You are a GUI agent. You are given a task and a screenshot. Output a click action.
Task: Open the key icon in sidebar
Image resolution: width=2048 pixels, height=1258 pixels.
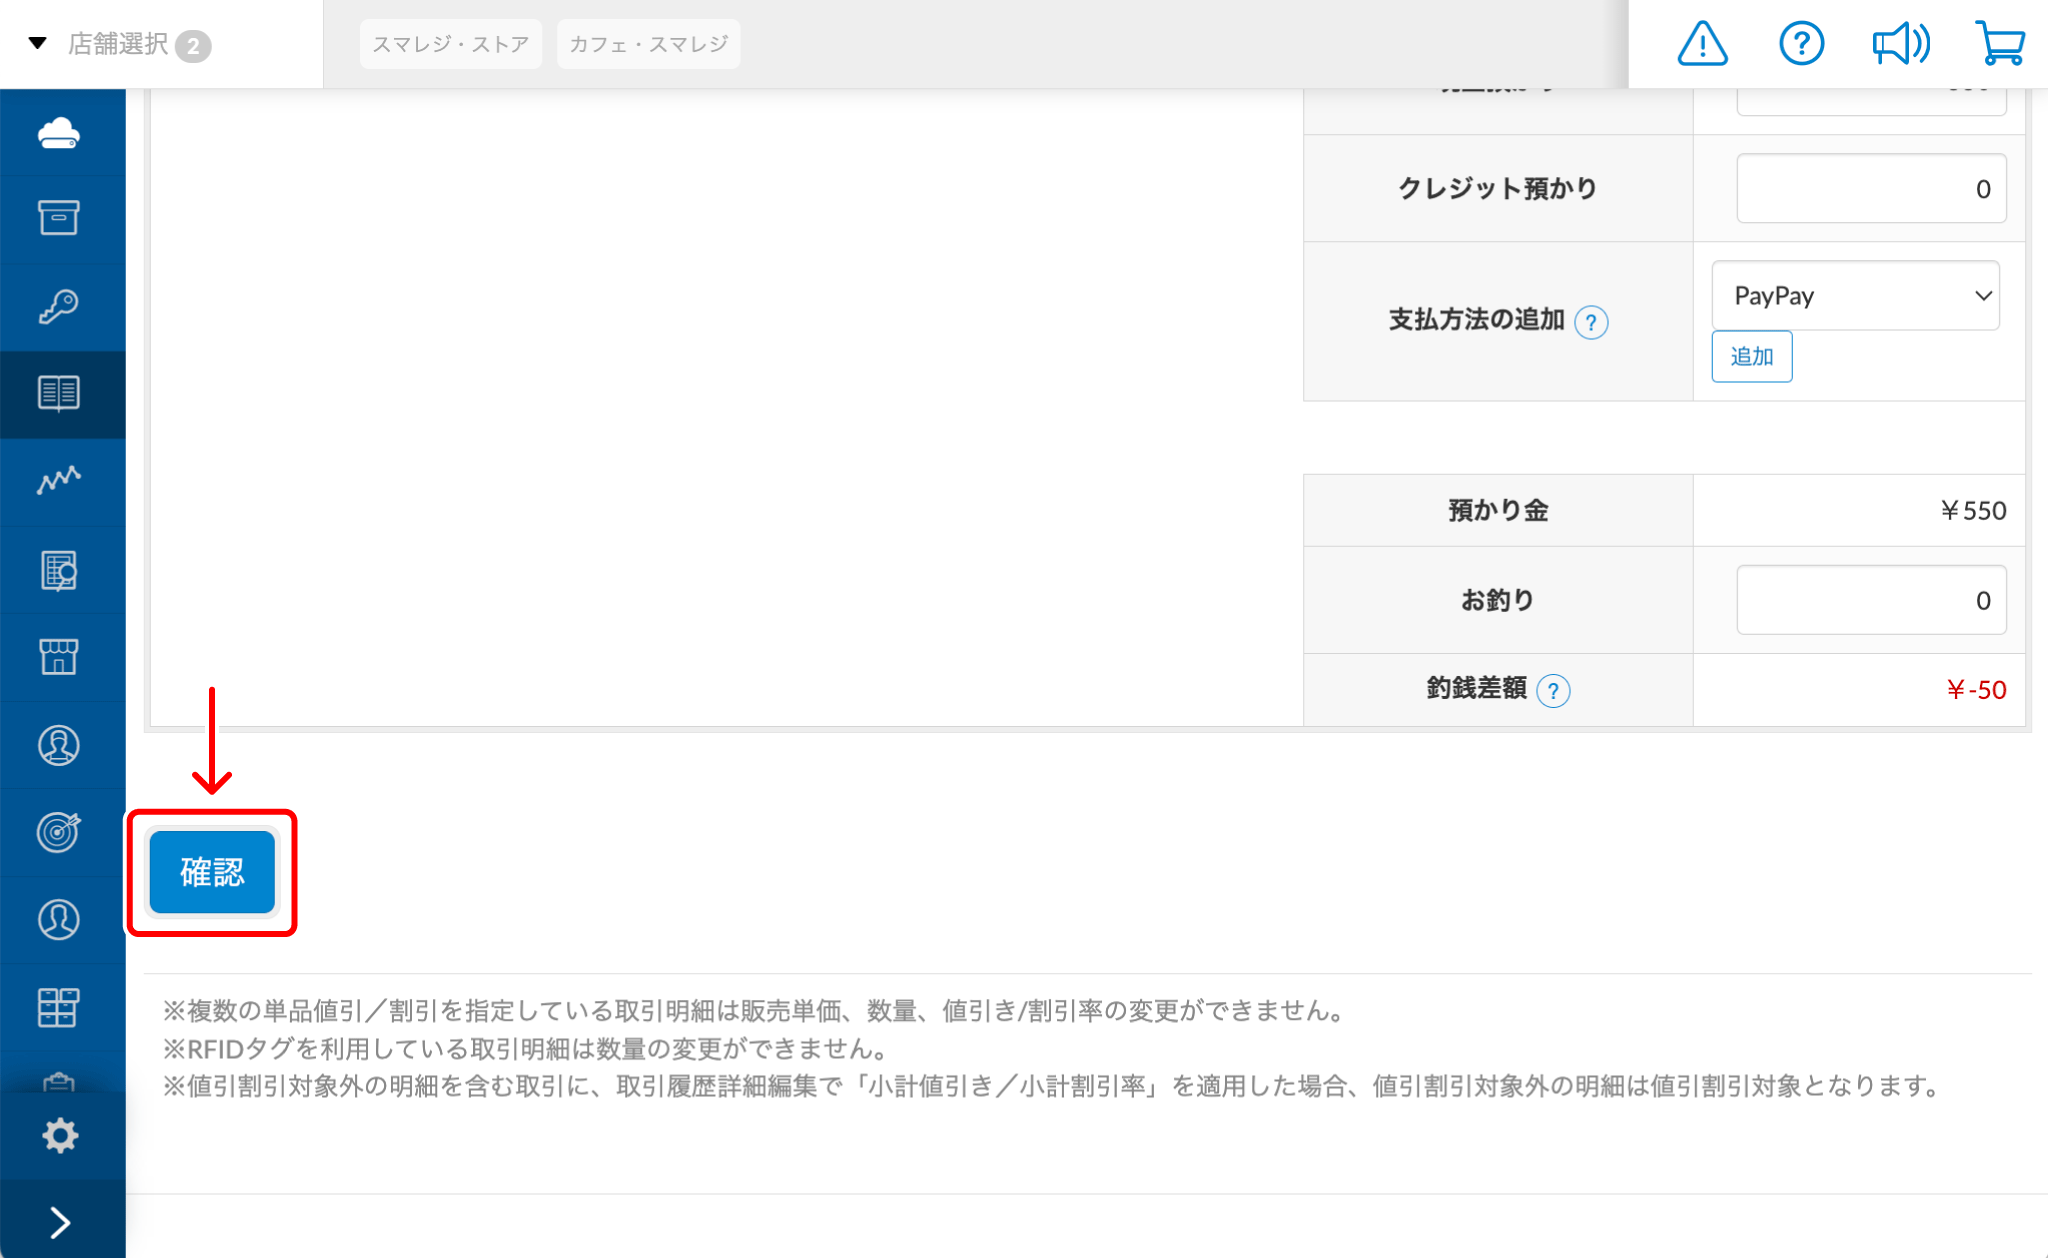(x=59, y=306)
